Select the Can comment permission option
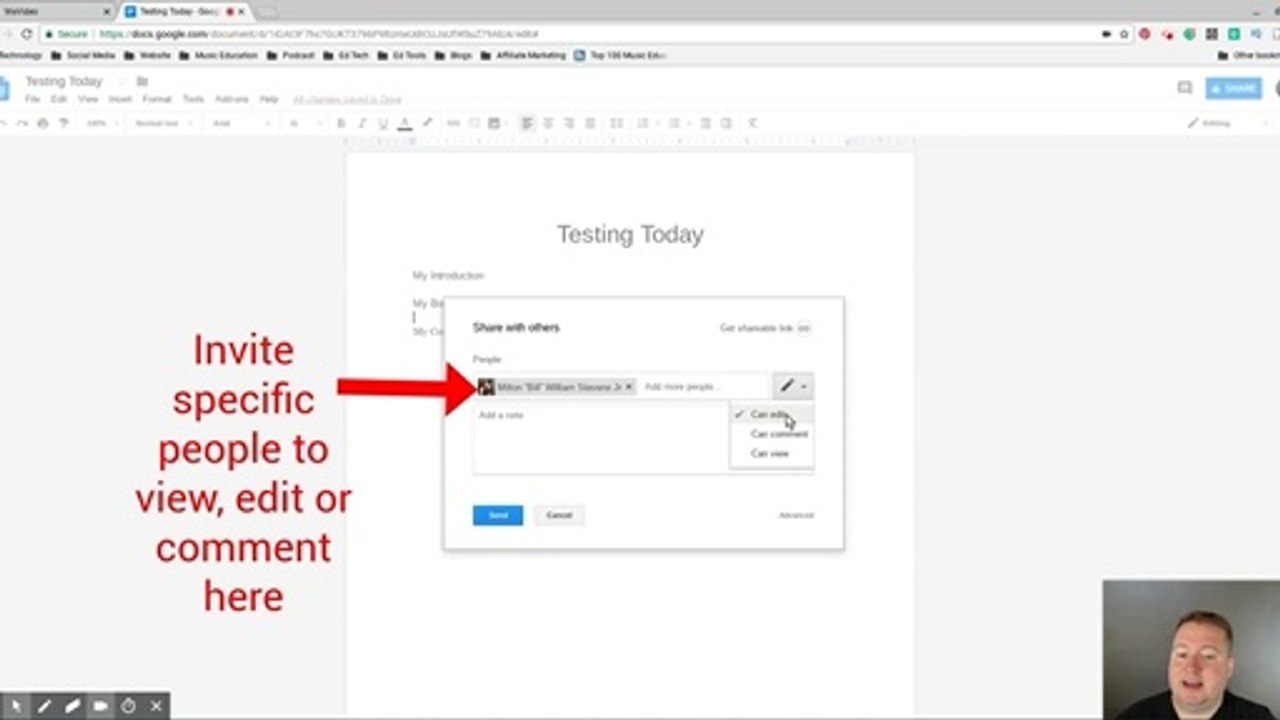The image size is (1280, 720). [772, 434]
